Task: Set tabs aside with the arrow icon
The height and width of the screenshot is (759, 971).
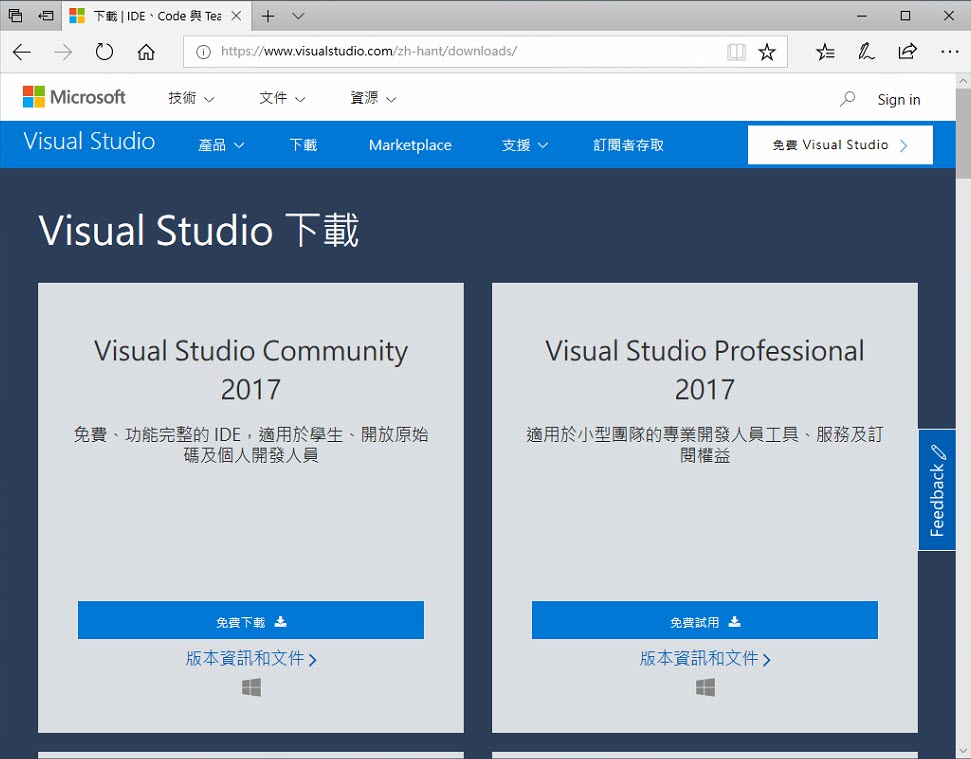Action: pyautogui.click(x=46, y=15)
